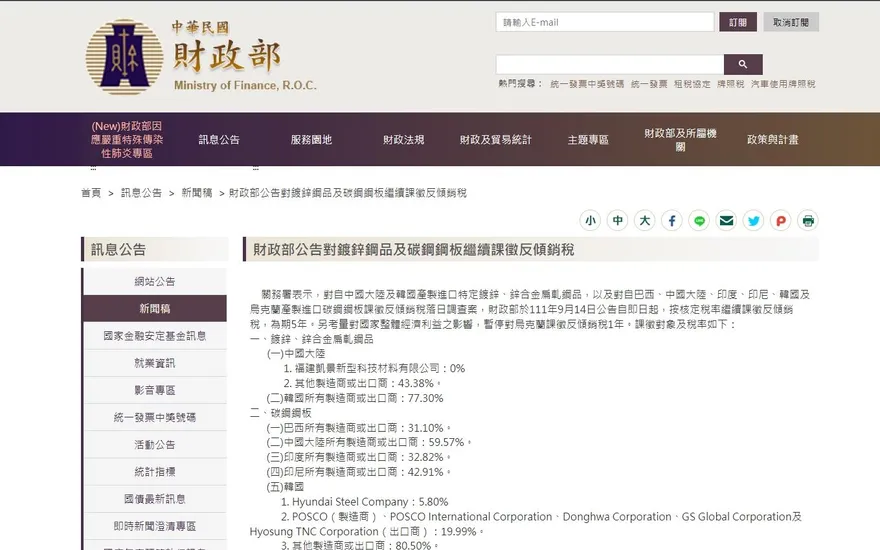Click the 訂閱 subscribe button
Viewport: 880px width, 550px height.
[x=738, y=22]
